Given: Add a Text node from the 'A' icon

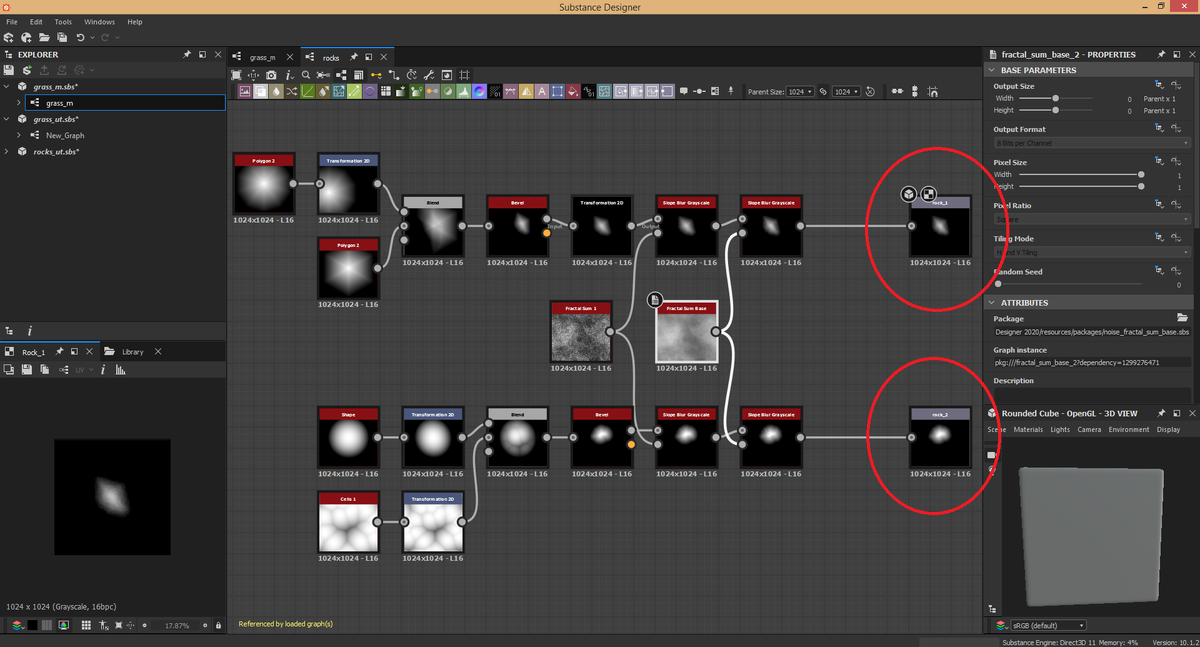Looking at the screenshot, I should coord(541,91).
